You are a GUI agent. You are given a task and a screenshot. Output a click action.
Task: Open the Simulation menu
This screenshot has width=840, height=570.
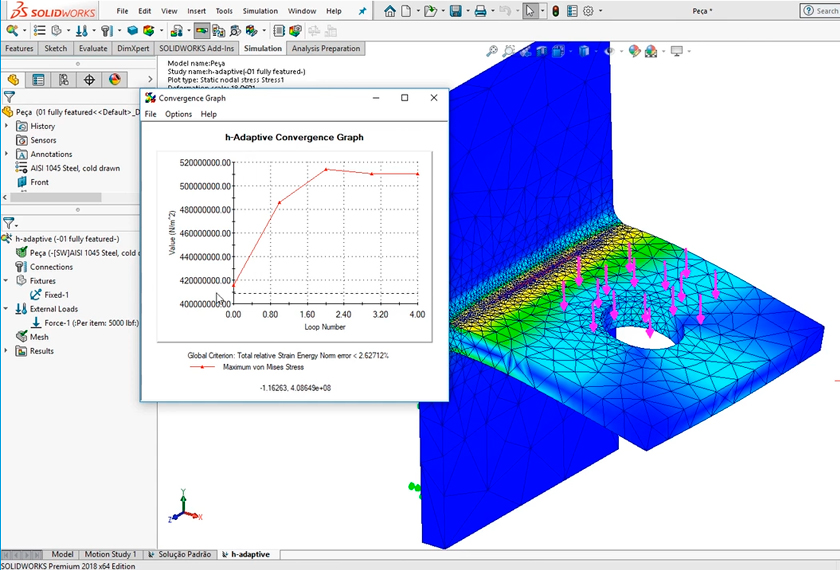click(x=260, y=11)
